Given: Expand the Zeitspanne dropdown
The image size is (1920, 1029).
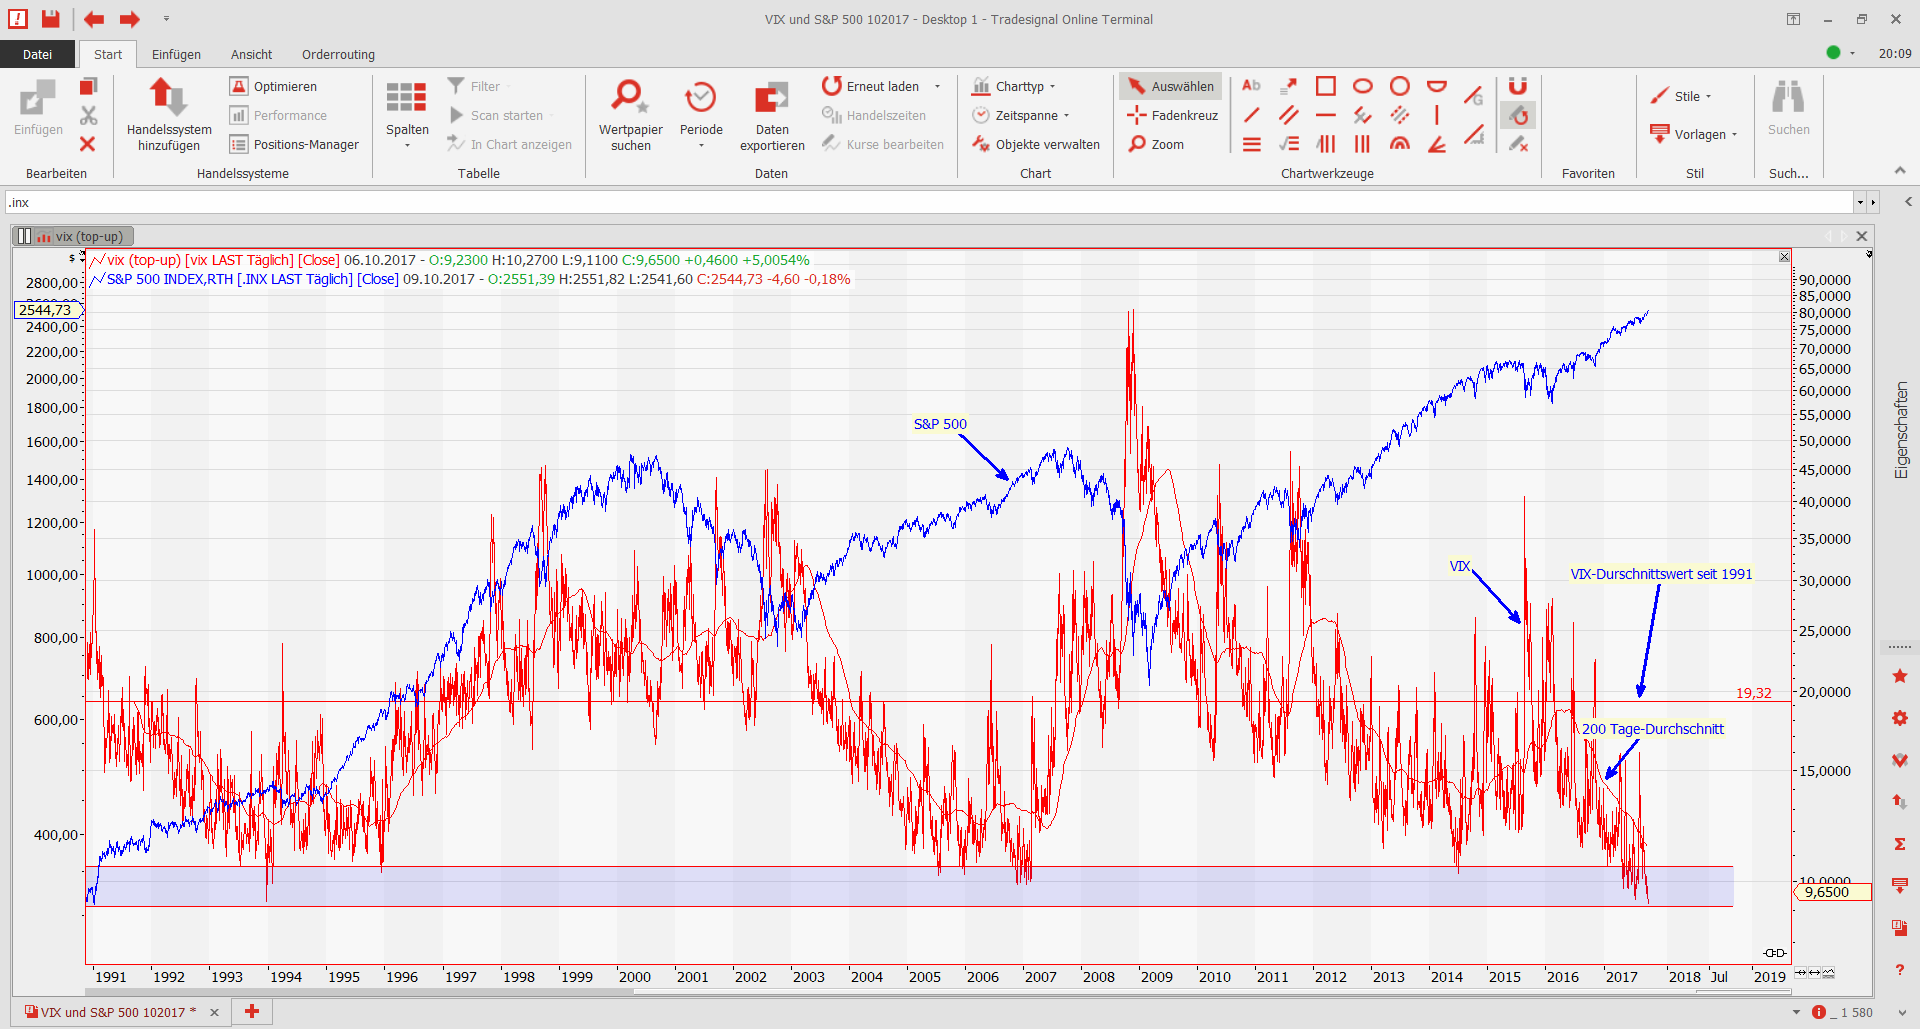Looking at the screenshot, I should tap(1022, 115).
